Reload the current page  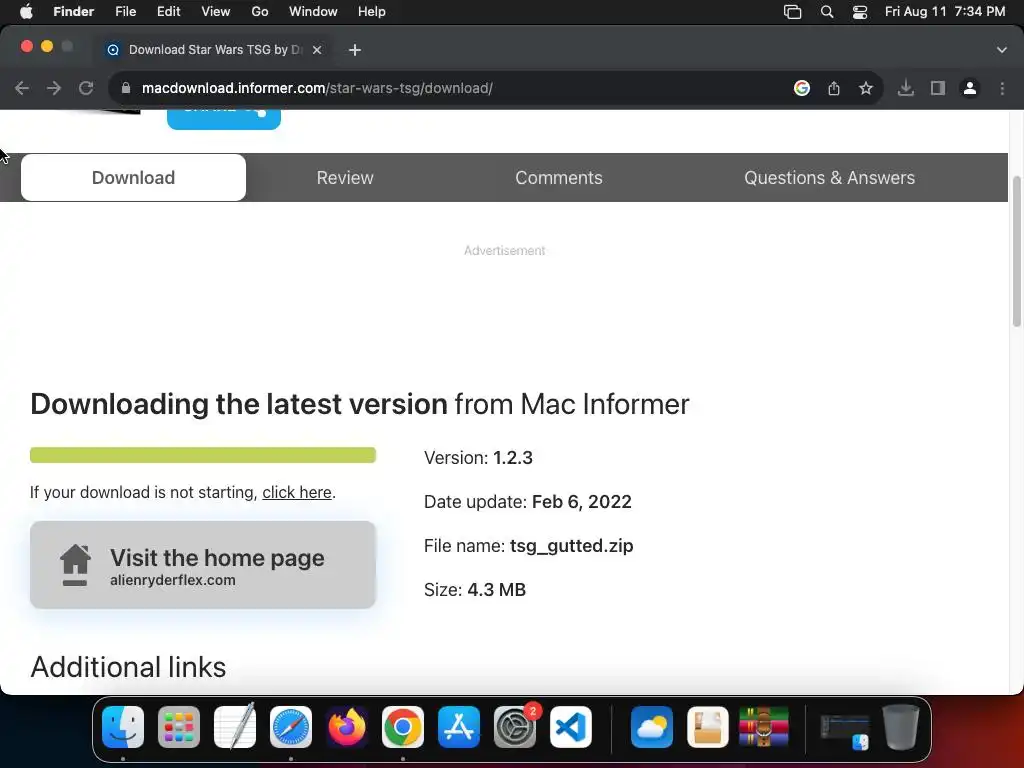point(86,88)
